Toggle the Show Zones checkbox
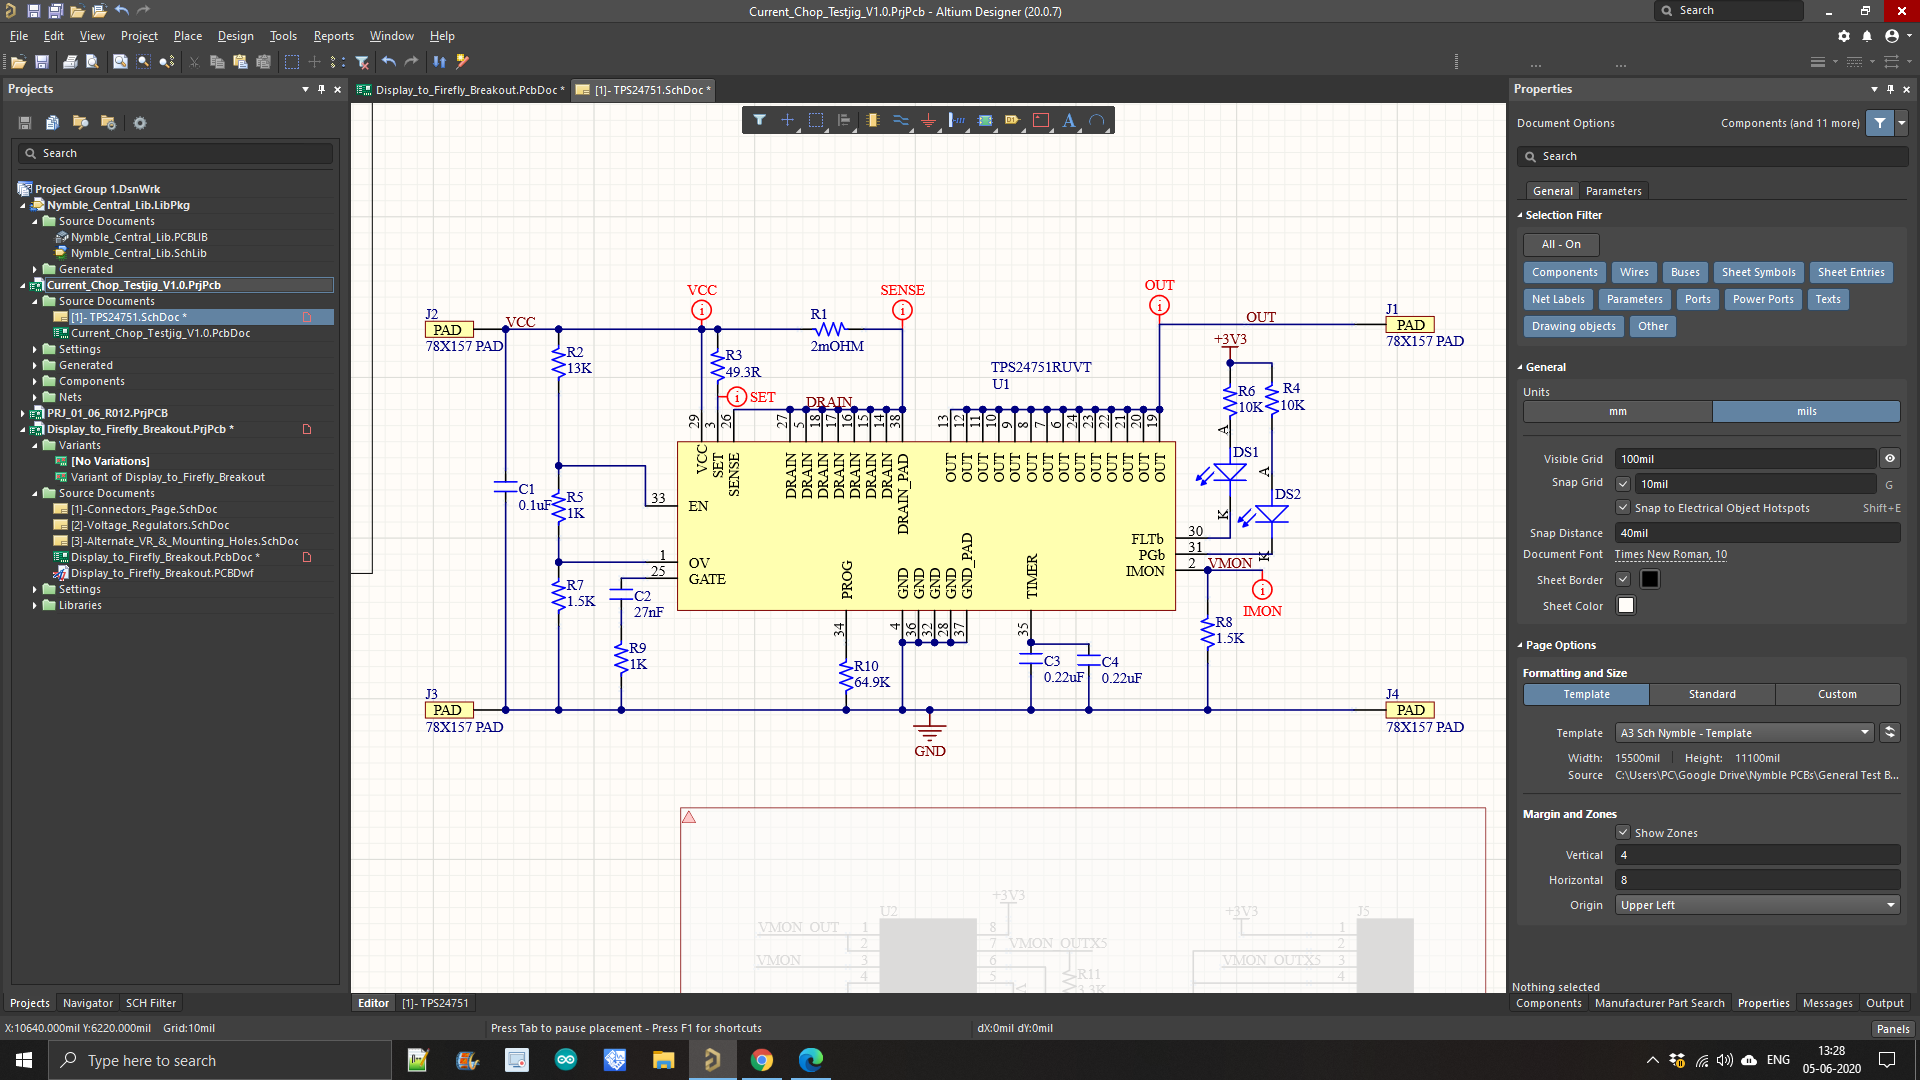The height and width of the screenshot is (1080, 1920). click(x=1623, y=833)
